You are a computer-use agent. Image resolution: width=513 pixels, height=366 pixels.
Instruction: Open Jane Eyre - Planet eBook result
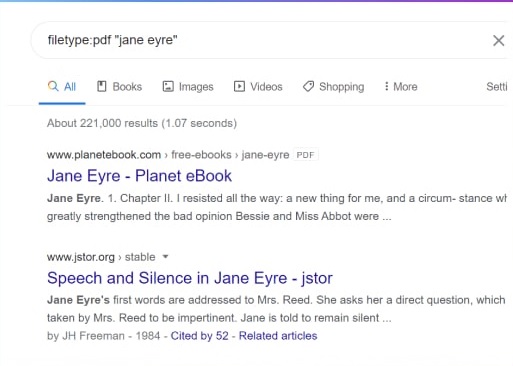click(139, 176)
